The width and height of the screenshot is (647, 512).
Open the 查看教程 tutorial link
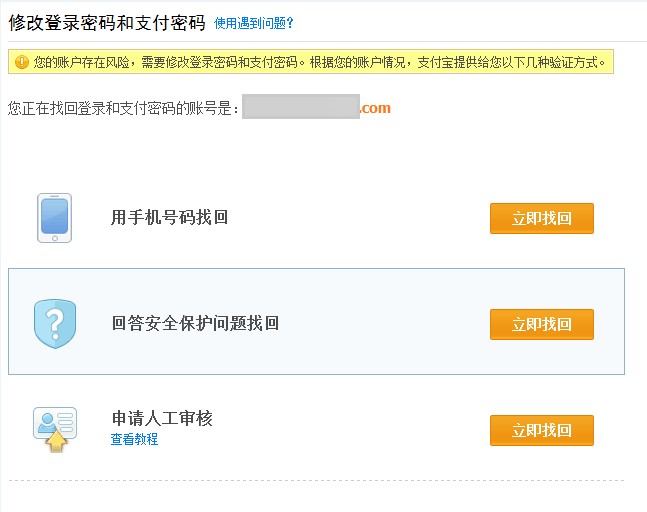[x=134, y=439]
